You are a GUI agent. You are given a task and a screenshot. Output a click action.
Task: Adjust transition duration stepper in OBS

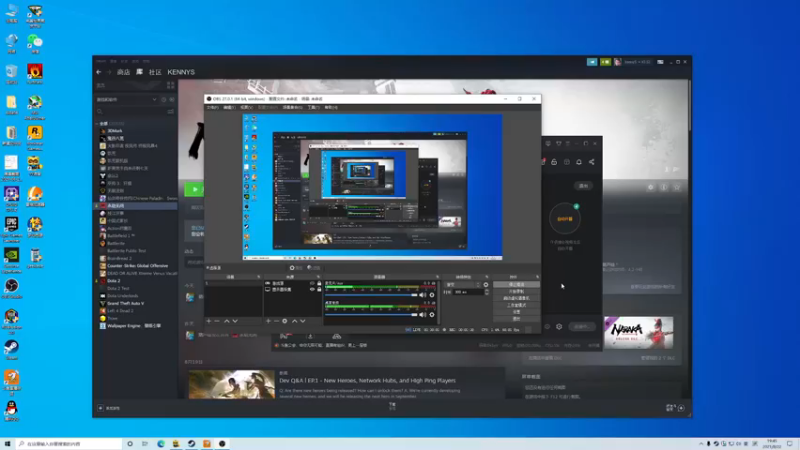click(x=487, y=292)
